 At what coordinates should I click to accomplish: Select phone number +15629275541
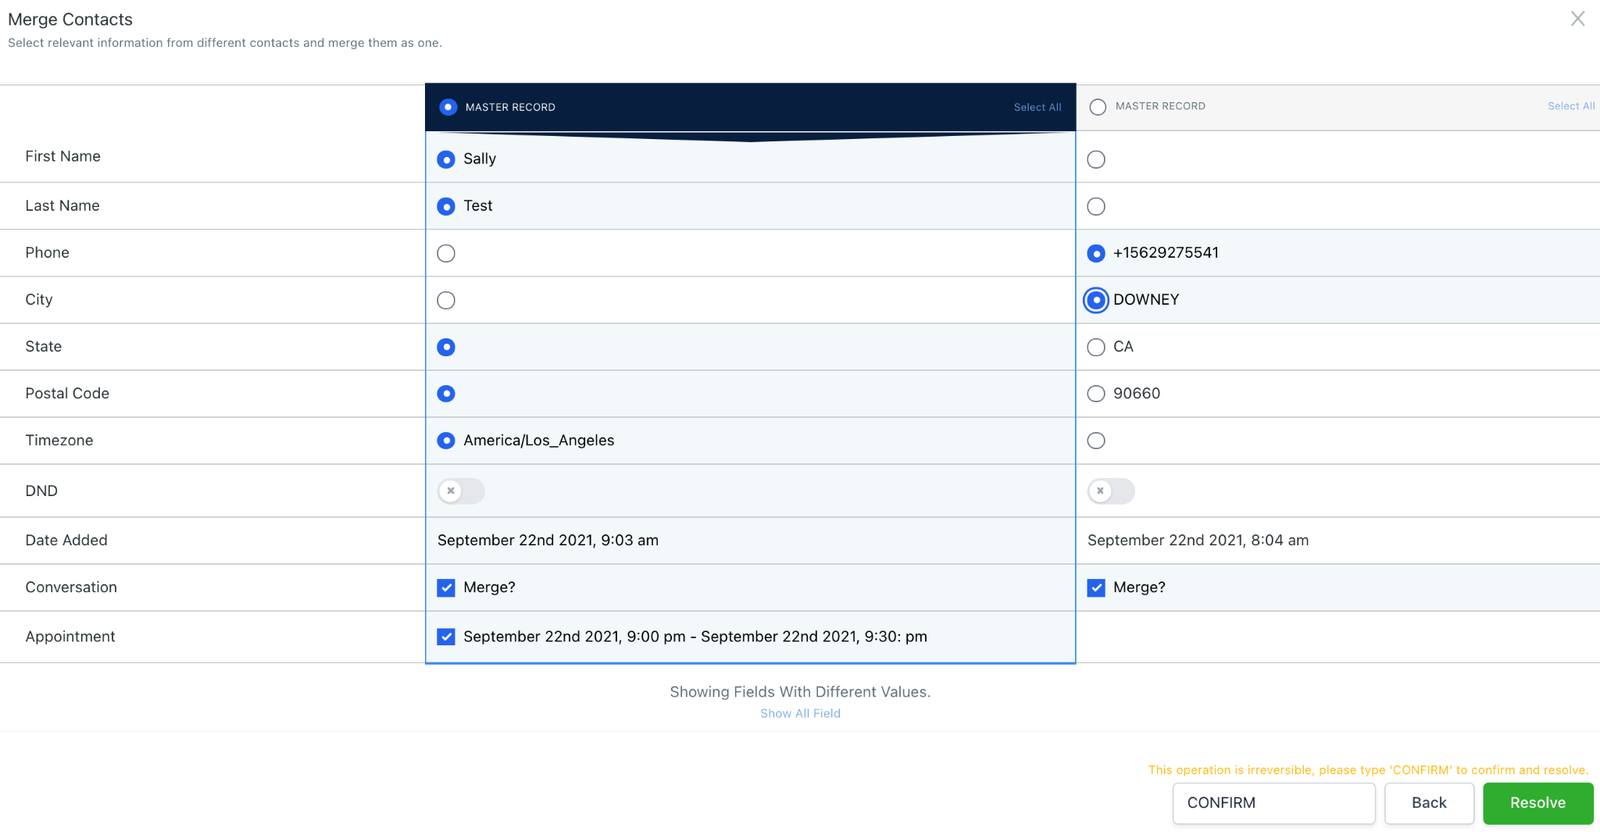click(1096, 254)
